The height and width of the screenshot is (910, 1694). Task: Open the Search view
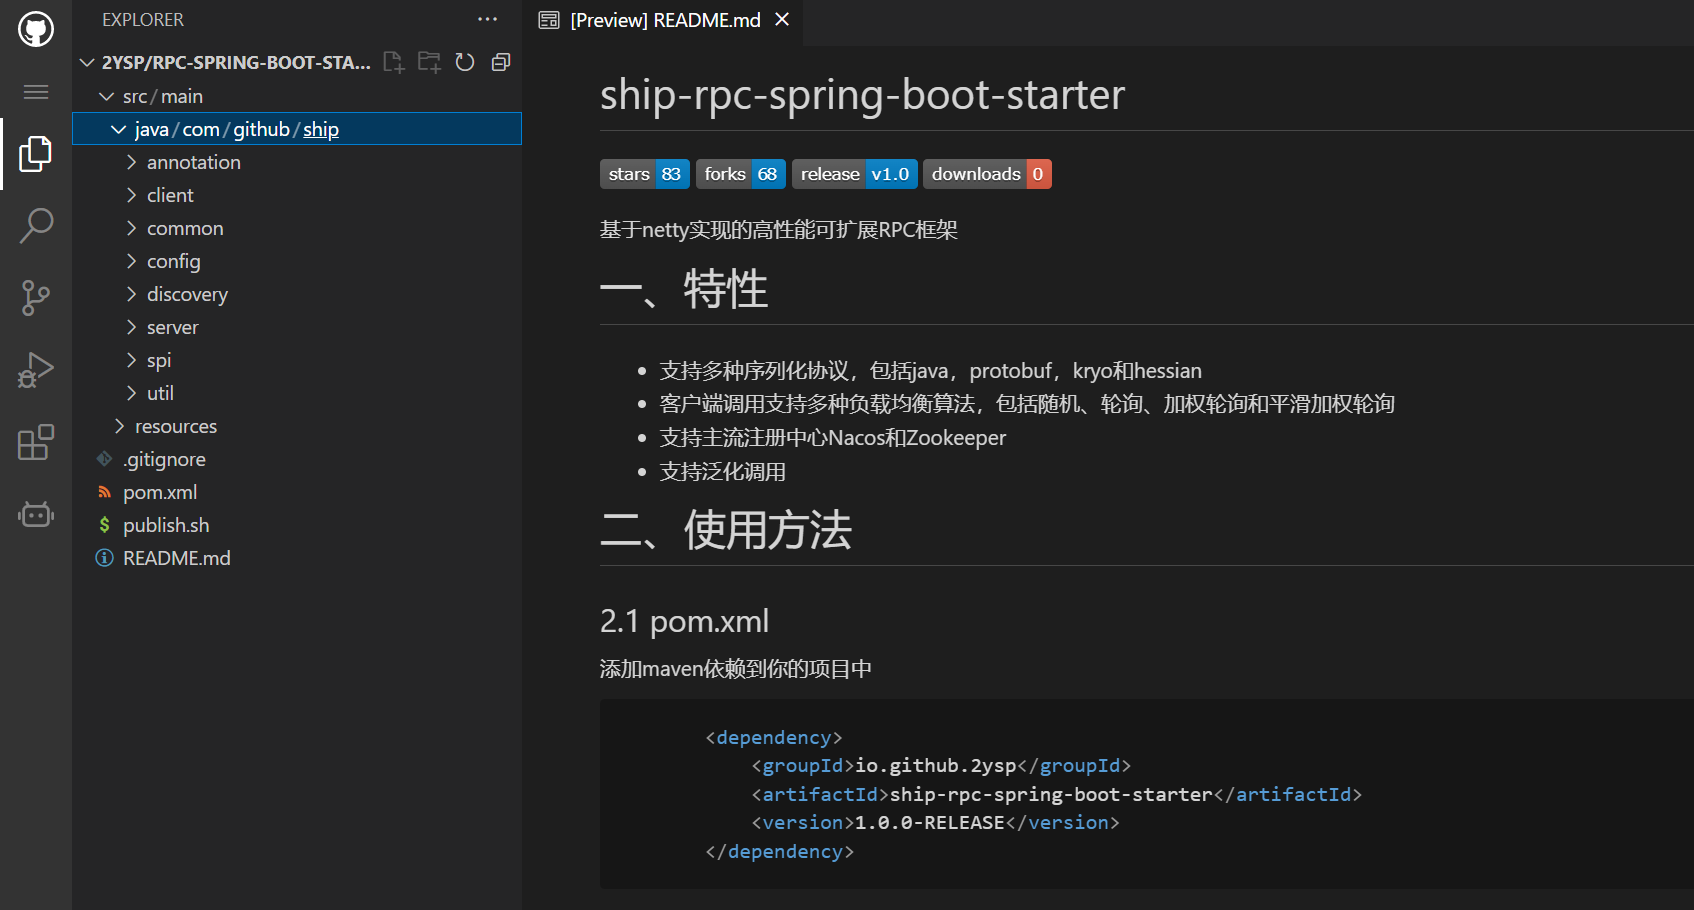point(36,226)
